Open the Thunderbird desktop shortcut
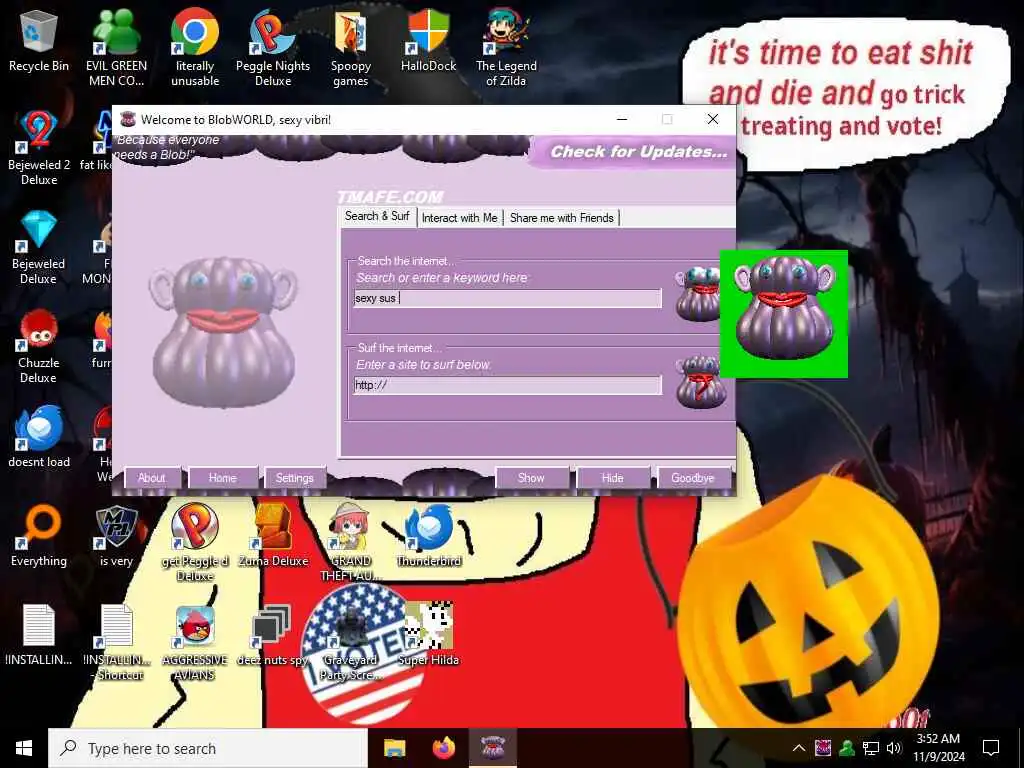The image size is (1024, 768). click(x=428, y=536)
